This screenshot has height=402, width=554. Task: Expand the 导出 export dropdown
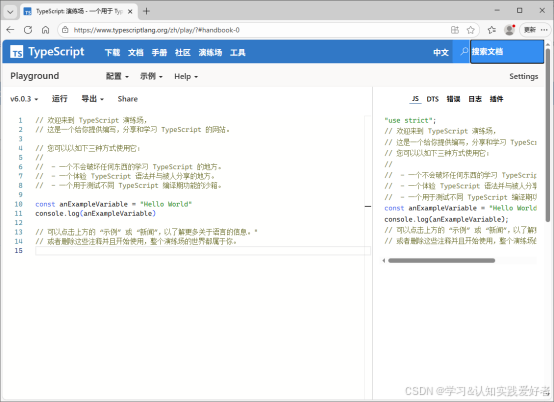(x=93, y=99)
